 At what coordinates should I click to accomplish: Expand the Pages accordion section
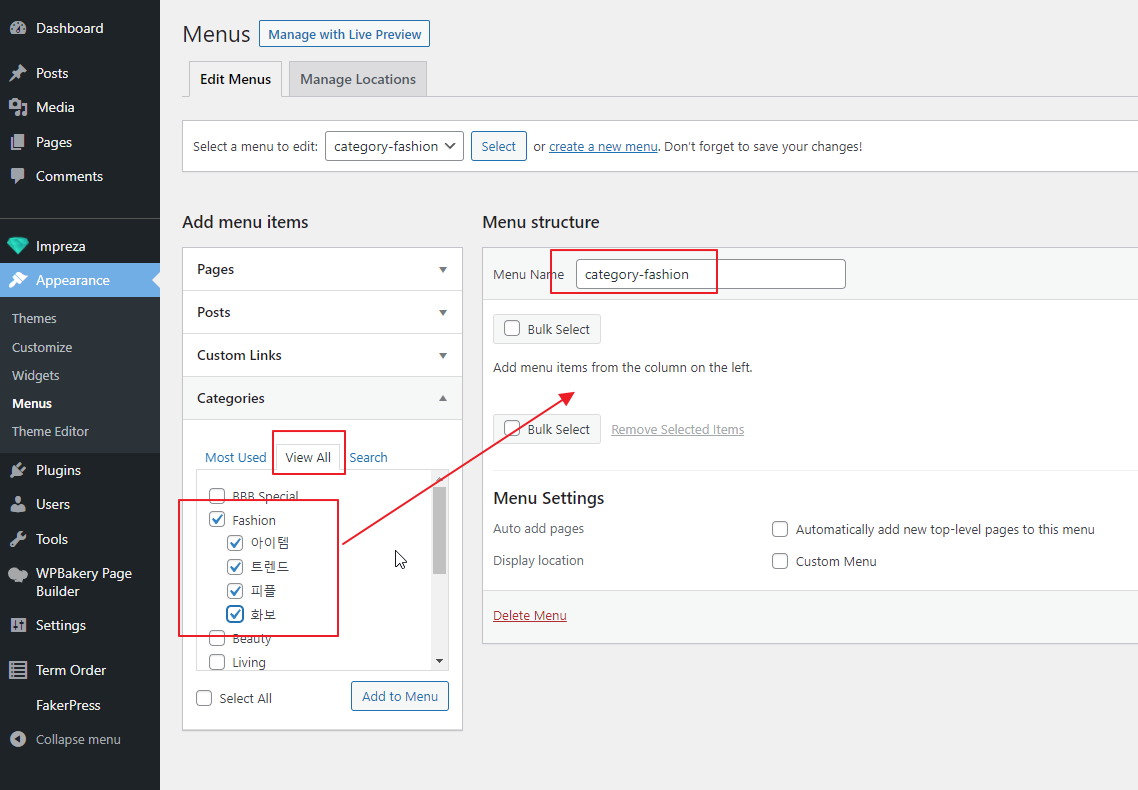point(322,269)
